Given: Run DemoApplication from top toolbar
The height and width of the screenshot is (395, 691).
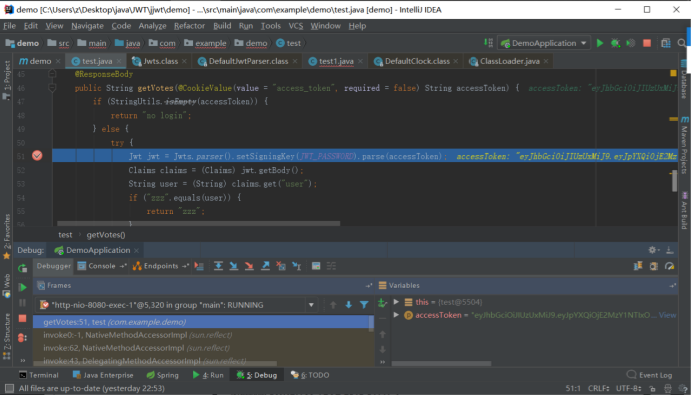Looking at the screenshot, I should coord(600,43).
